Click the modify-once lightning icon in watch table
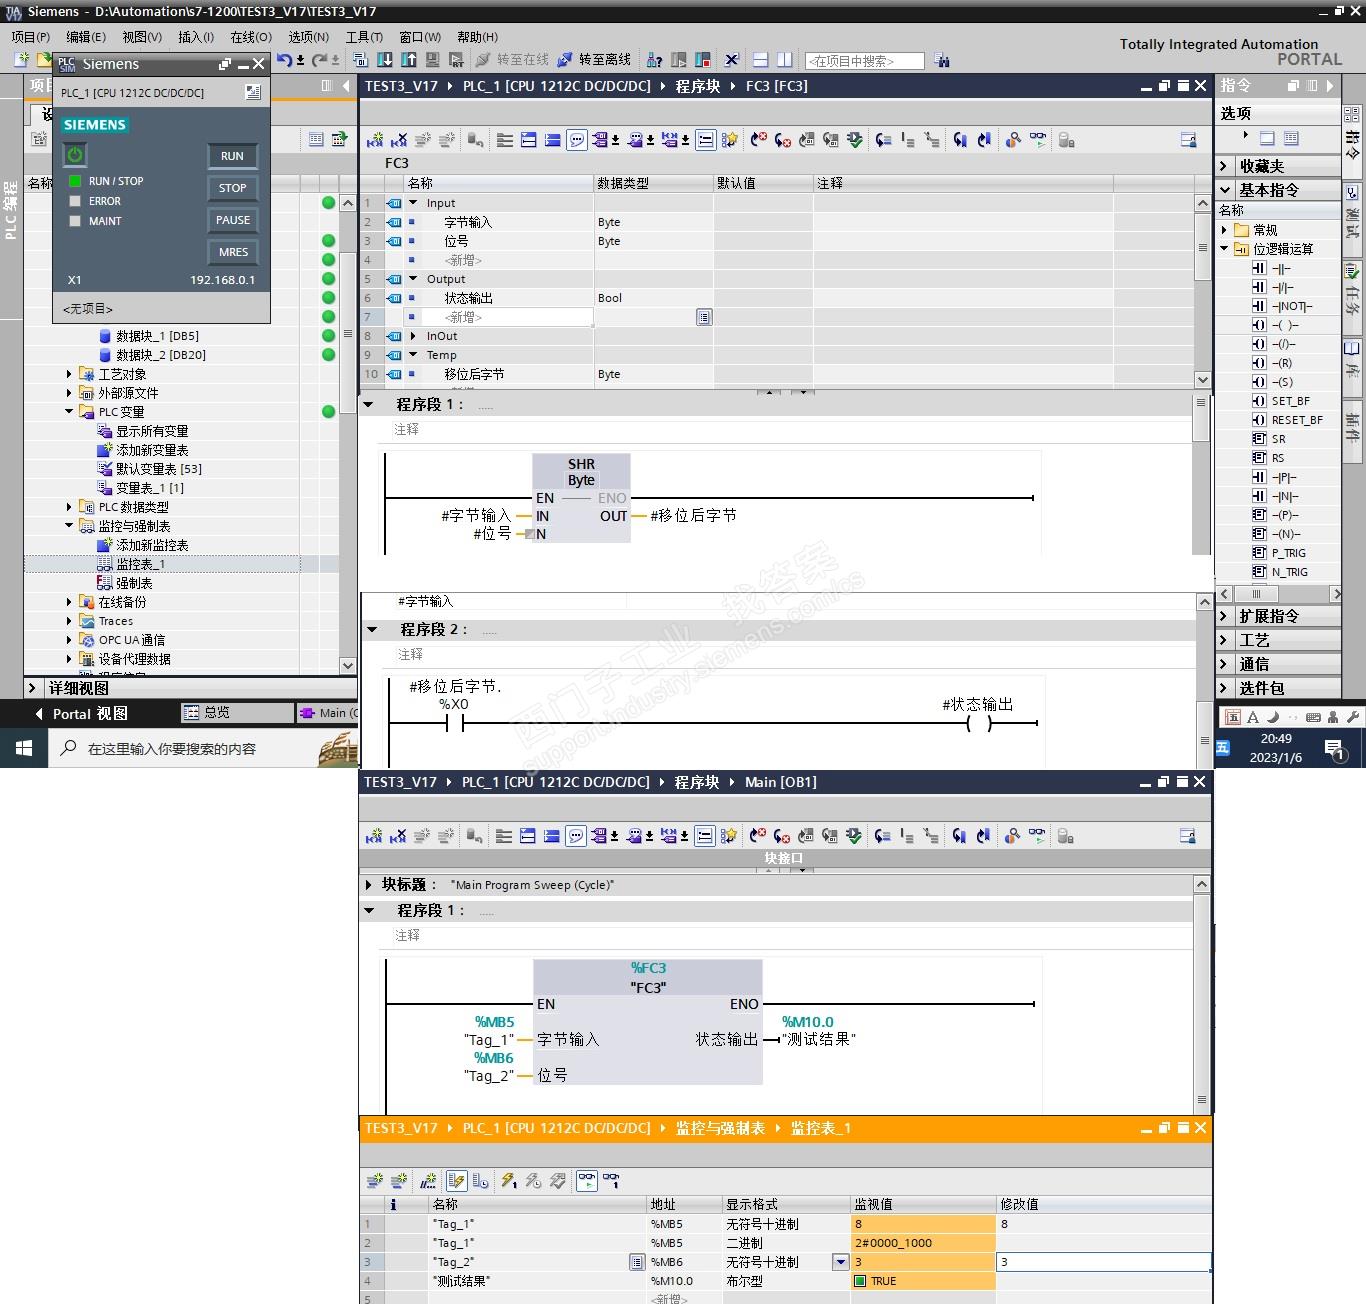The image size is (1366, 1315). (509, 1181)
